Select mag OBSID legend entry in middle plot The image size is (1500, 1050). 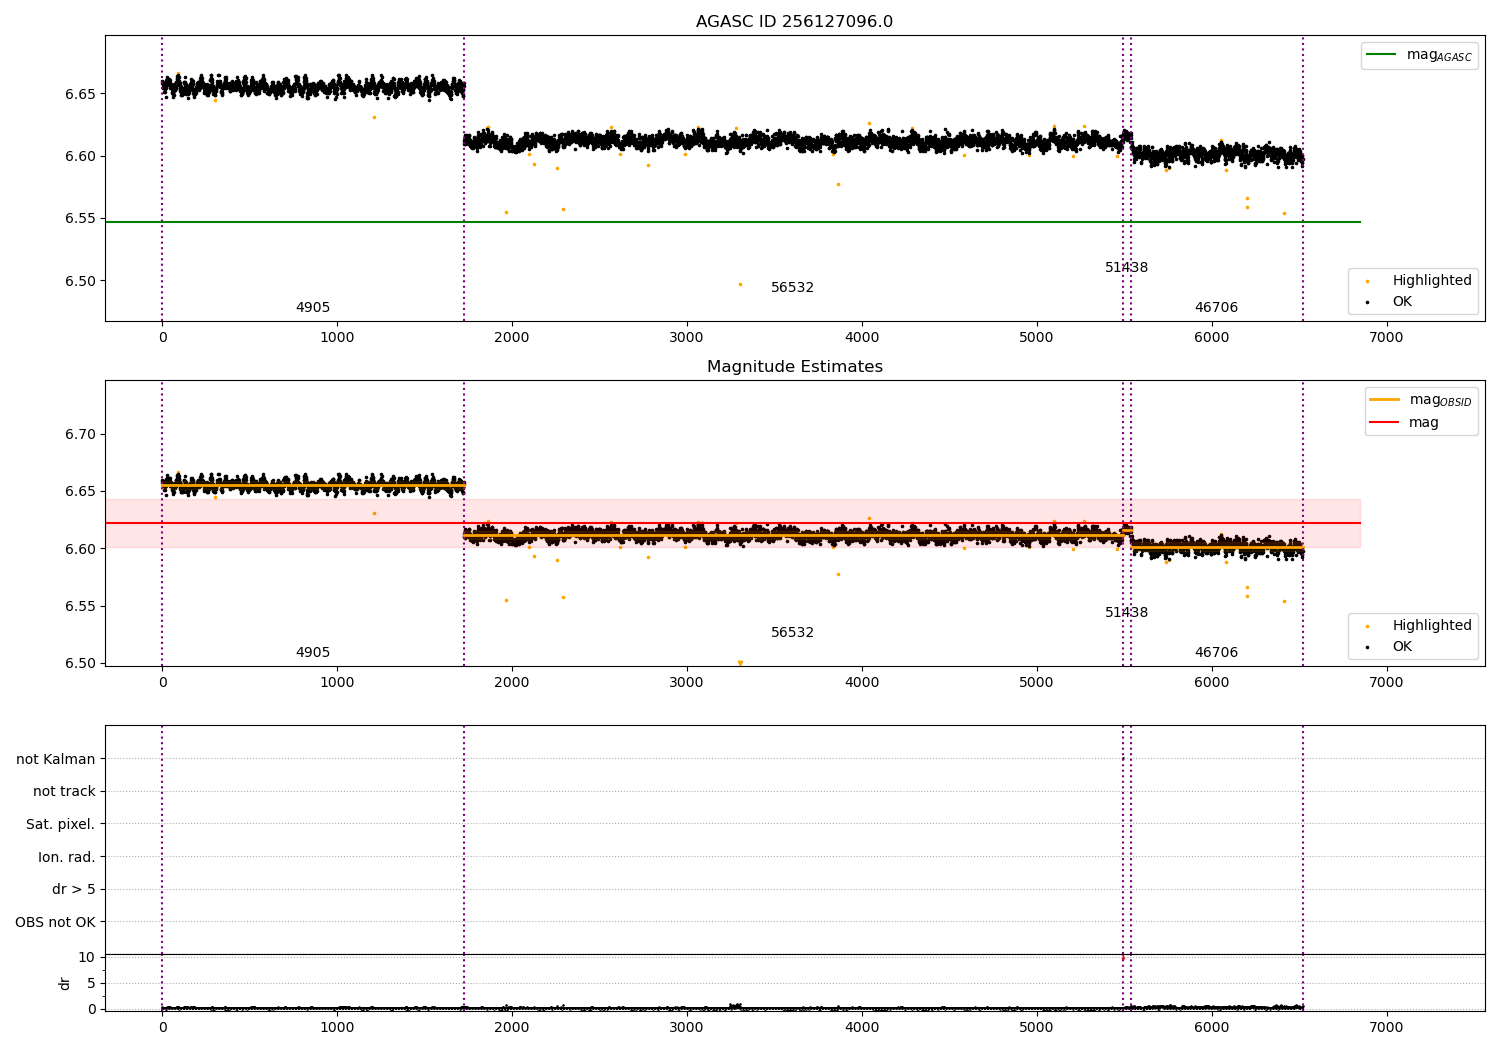[1421, 400]
